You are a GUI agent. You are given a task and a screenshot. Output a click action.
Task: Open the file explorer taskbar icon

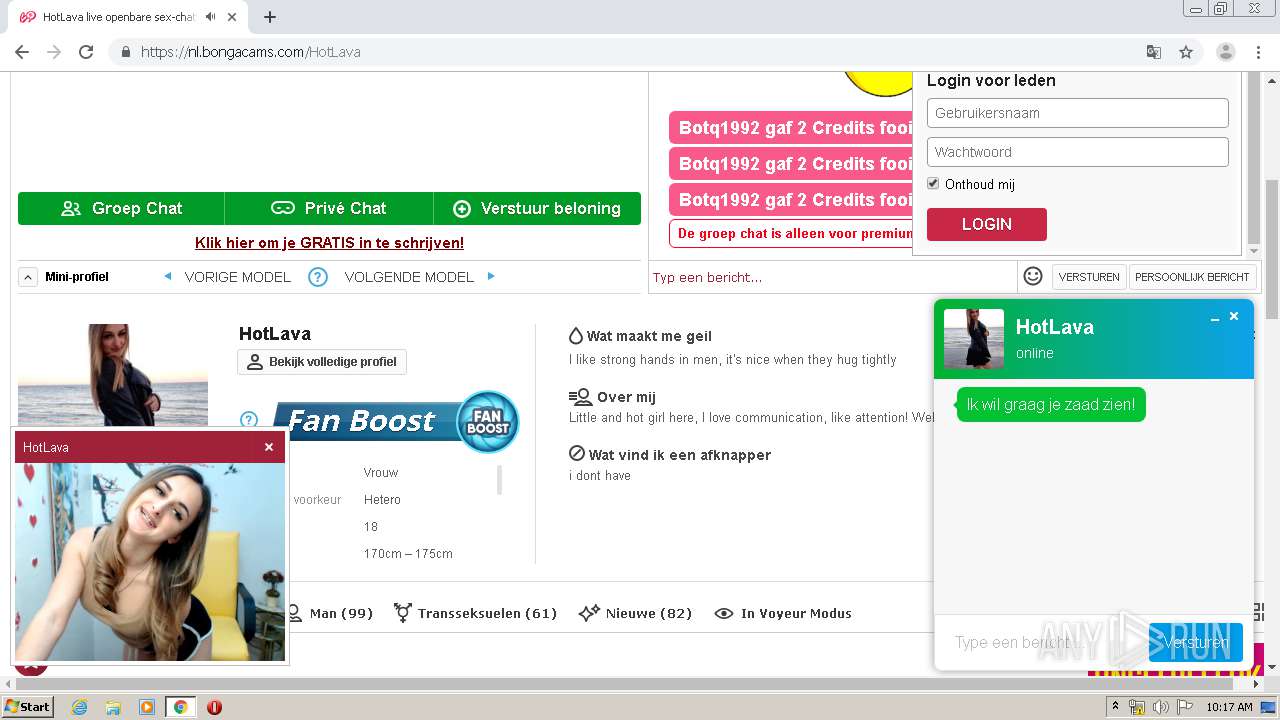tap(113, 707)
